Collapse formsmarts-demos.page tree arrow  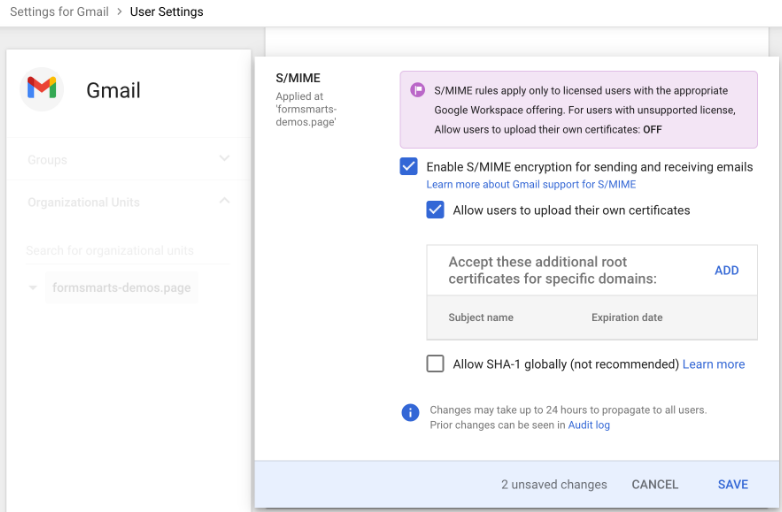[33, 288]
